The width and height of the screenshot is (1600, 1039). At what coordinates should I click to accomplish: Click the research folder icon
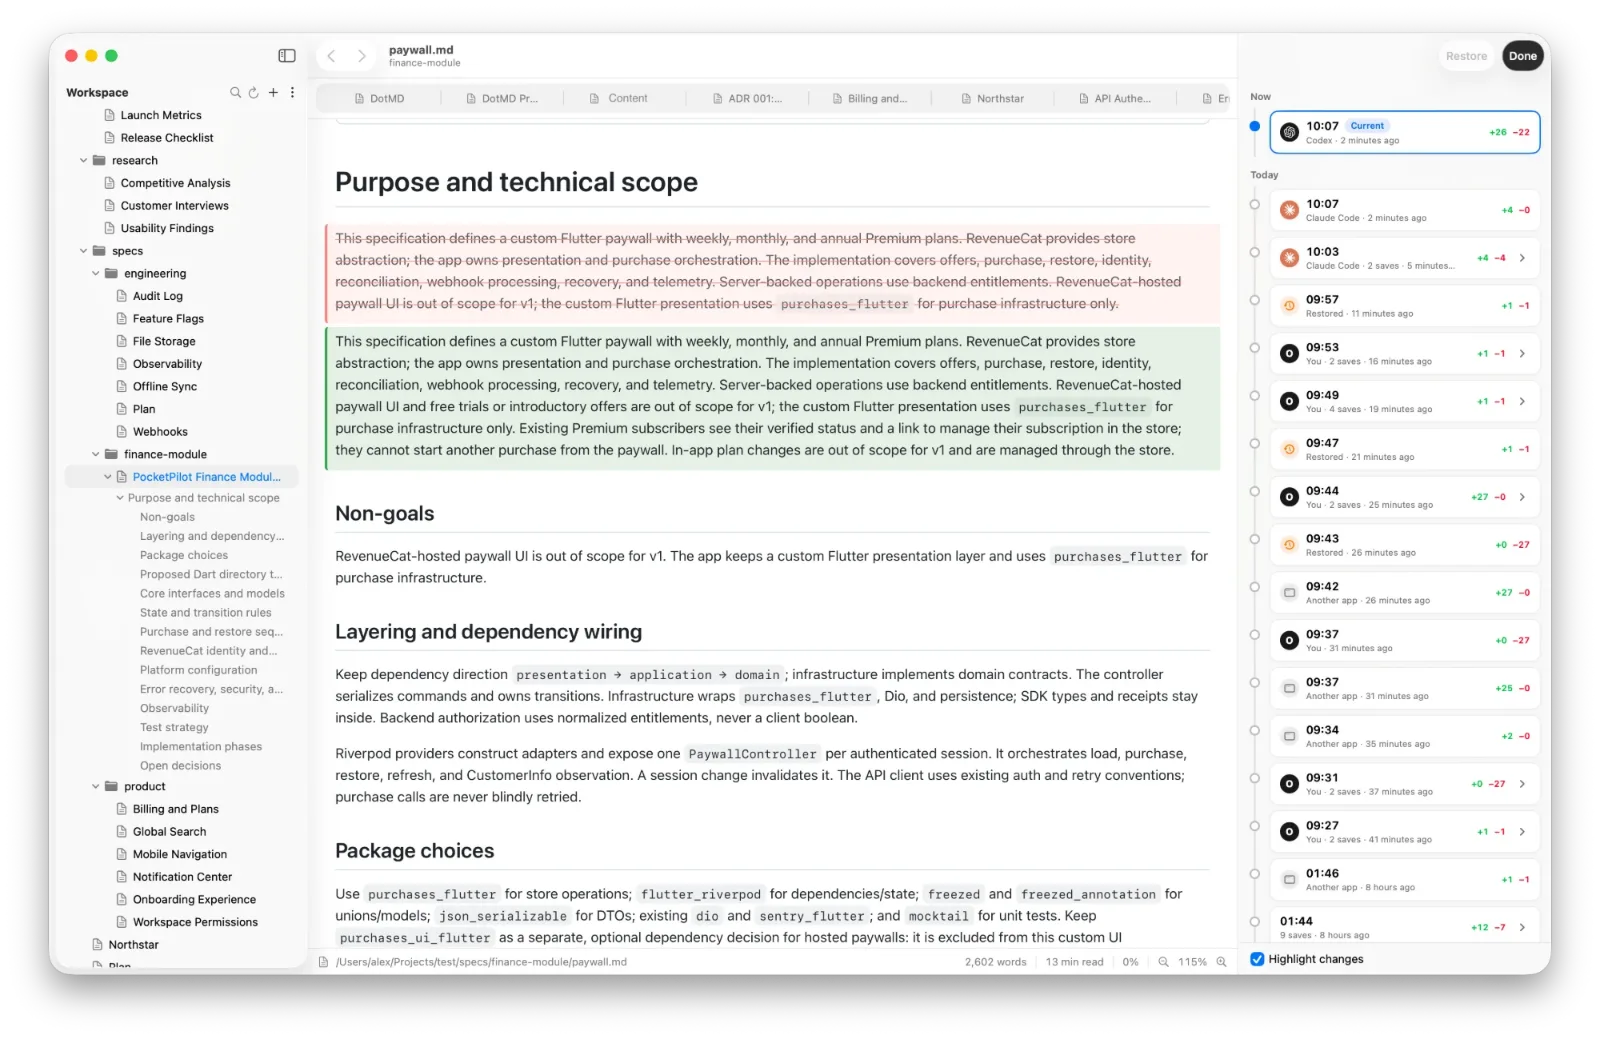pyautogui.click(x=99, y=160)
